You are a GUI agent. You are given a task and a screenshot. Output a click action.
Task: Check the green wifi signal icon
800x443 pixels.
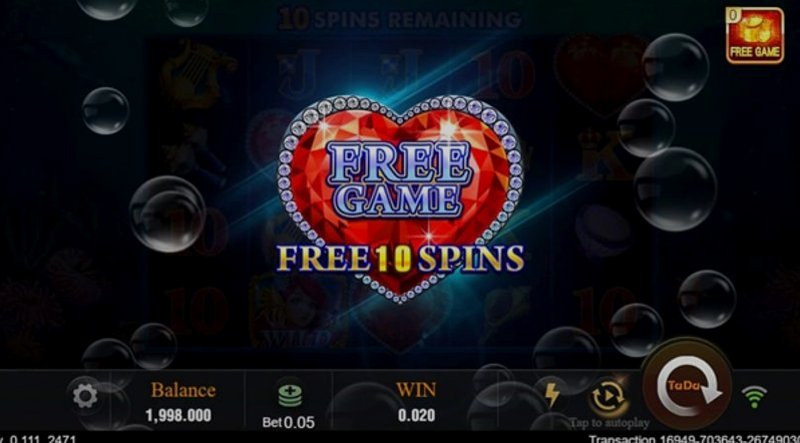point(754,397)
